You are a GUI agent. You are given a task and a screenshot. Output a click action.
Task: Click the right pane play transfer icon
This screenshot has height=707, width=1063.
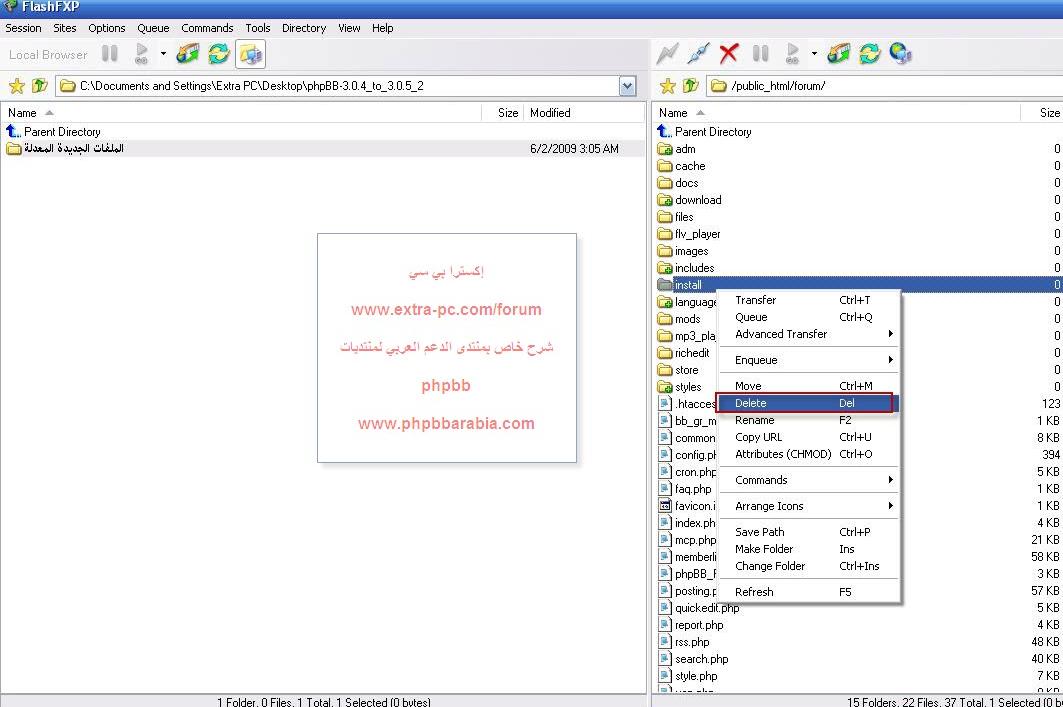pos(792,54)
